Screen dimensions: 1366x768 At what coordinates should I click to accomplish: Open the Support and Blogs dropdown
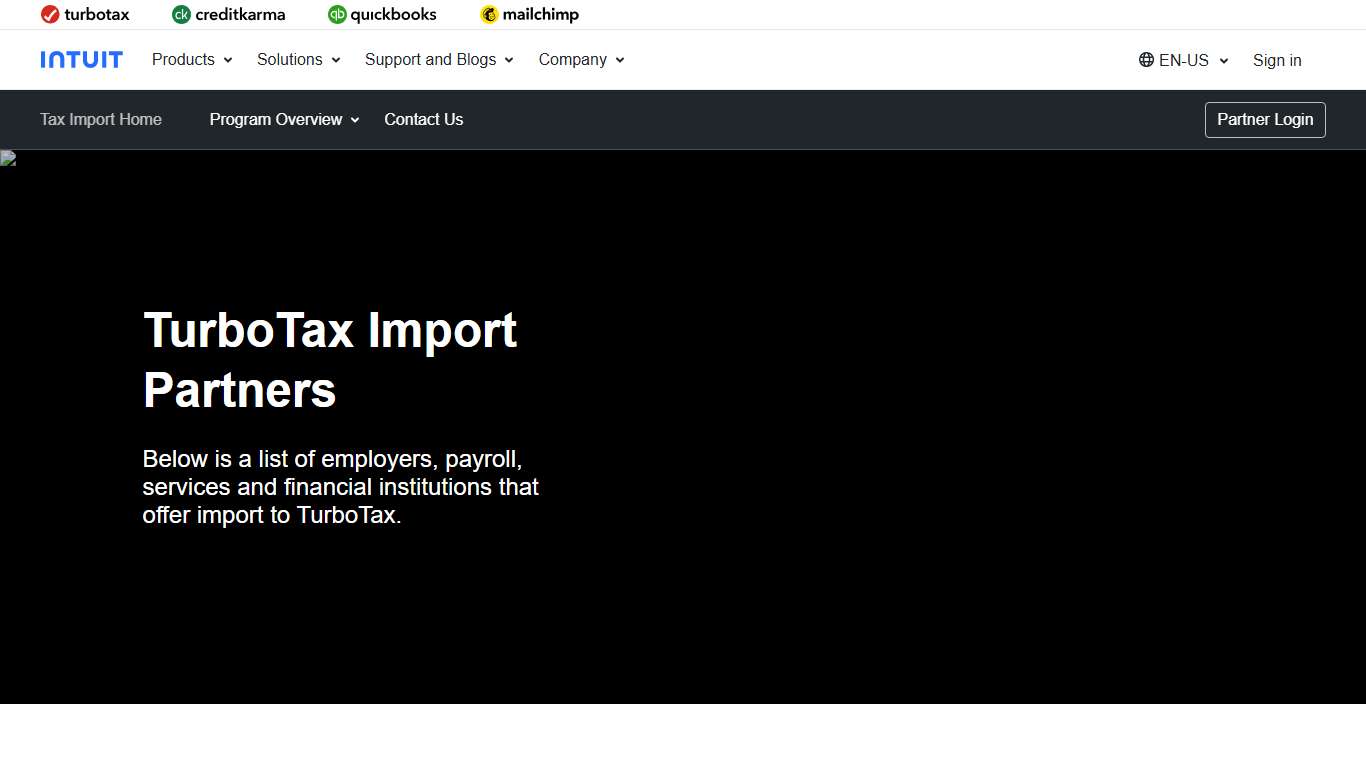pyautogui.click(x=438, y=60)
